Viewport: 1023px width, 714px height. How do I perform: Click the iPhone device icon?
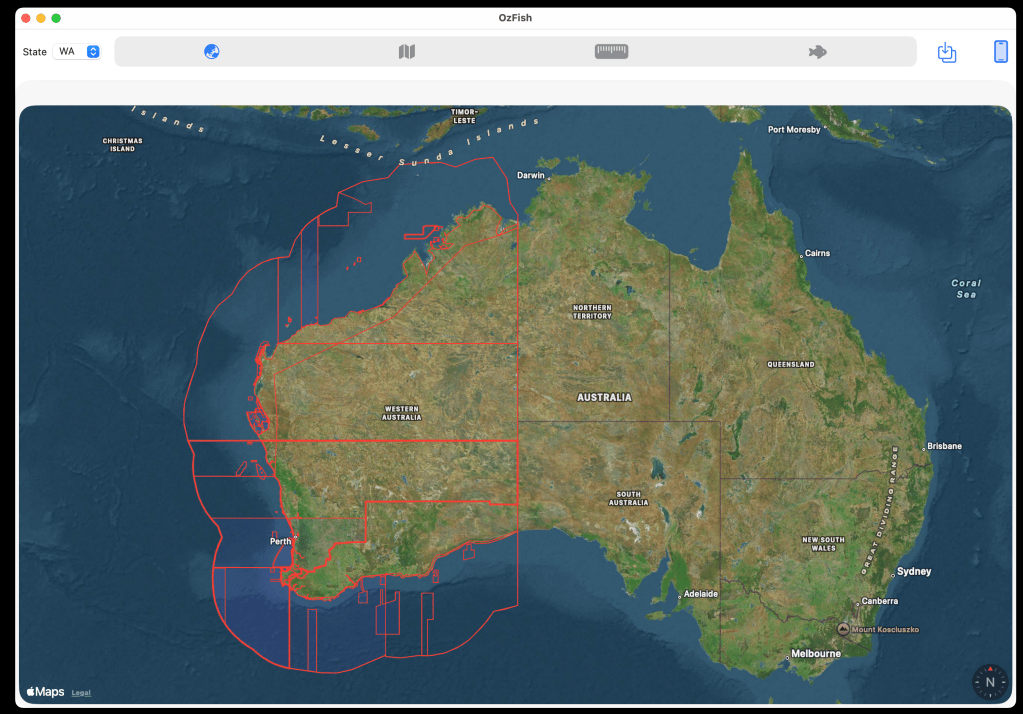click(x=1000, y=52)
